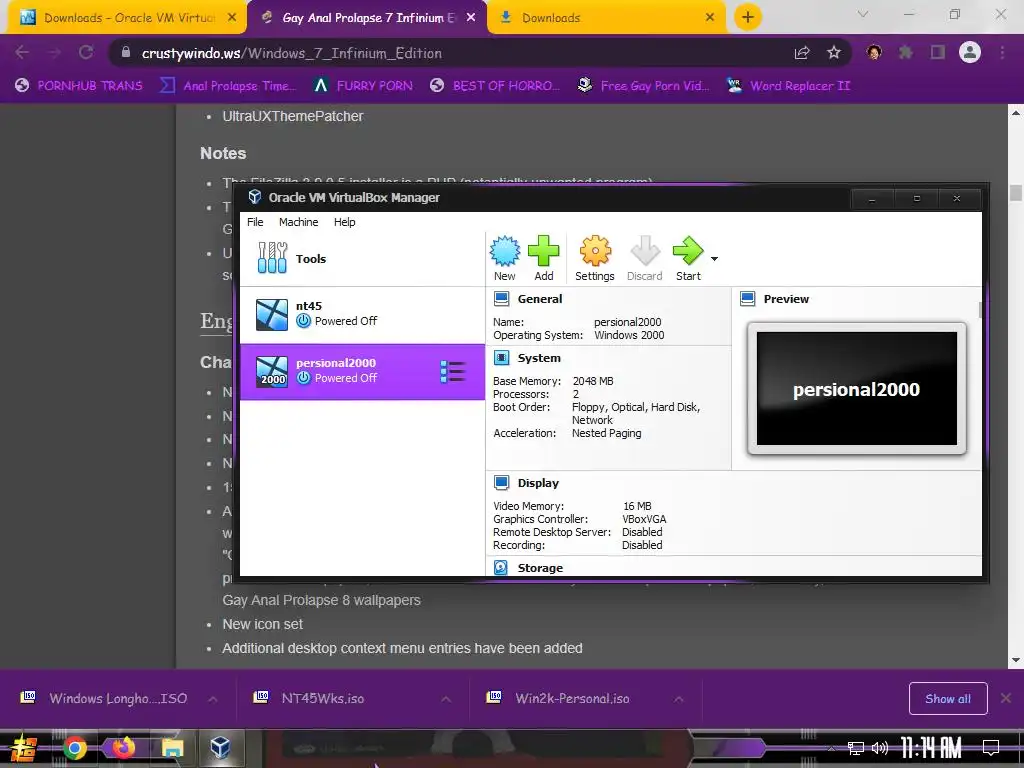Select the nt45 virtual machine
The width and height of the screenshot is (1024, 768).
pyautogui.click(x=362, y=314)
